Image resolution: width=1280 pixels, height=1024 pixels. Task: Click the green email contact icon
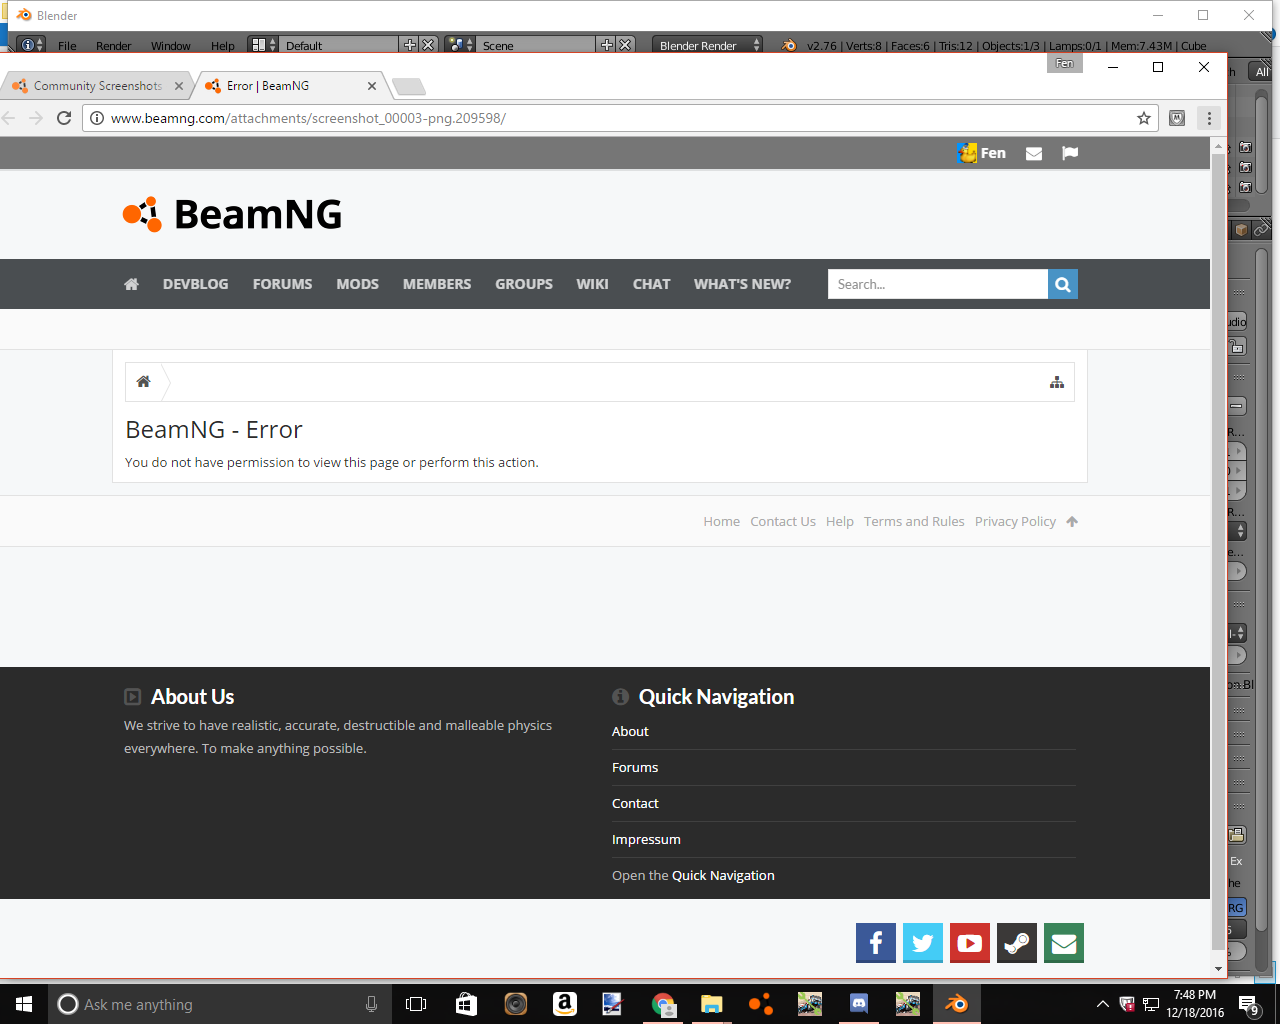coord(1064,943)
